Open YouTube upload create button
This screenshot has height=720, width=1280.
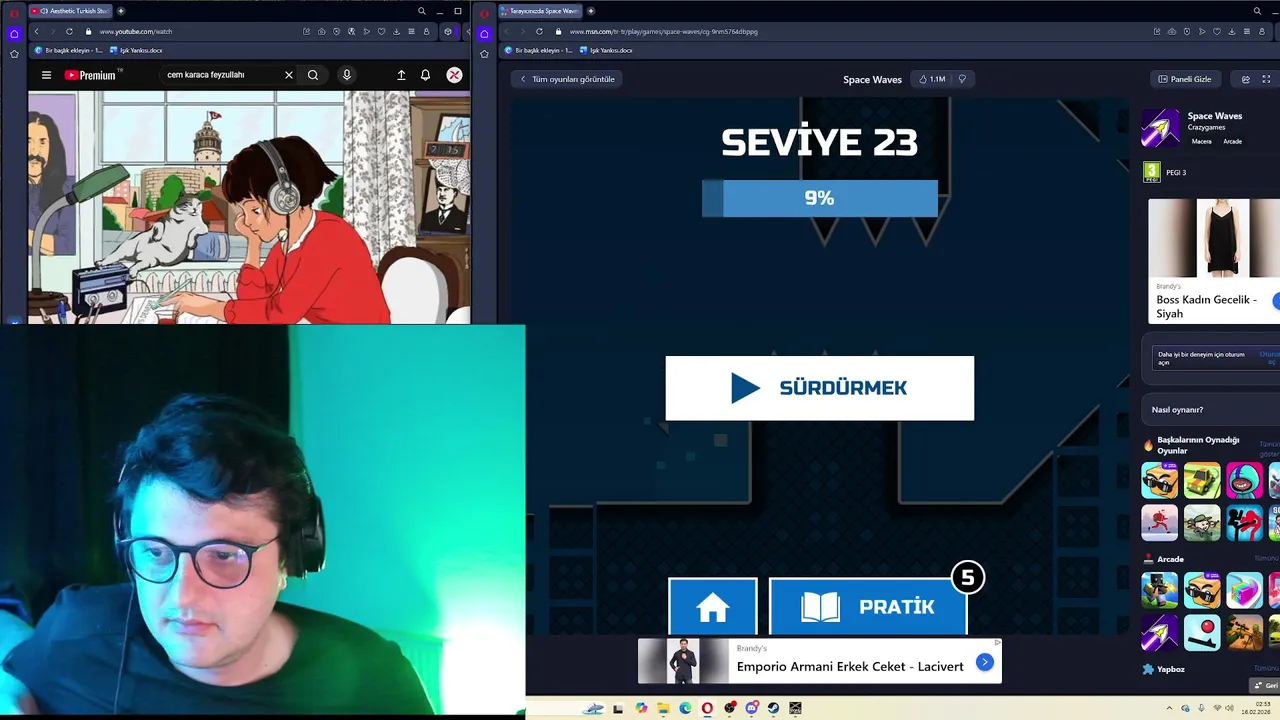coord(401,75)
